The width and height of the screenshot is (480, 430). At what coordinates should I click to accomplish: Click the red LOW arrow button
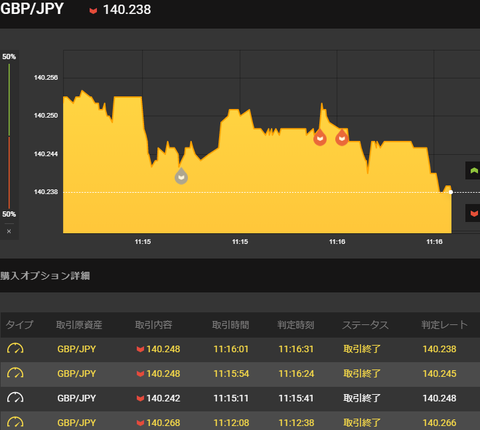(x=473, y=213)
